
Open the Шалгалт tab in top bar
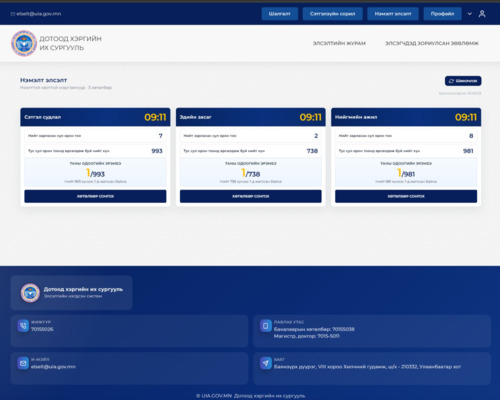pos(279,14)
